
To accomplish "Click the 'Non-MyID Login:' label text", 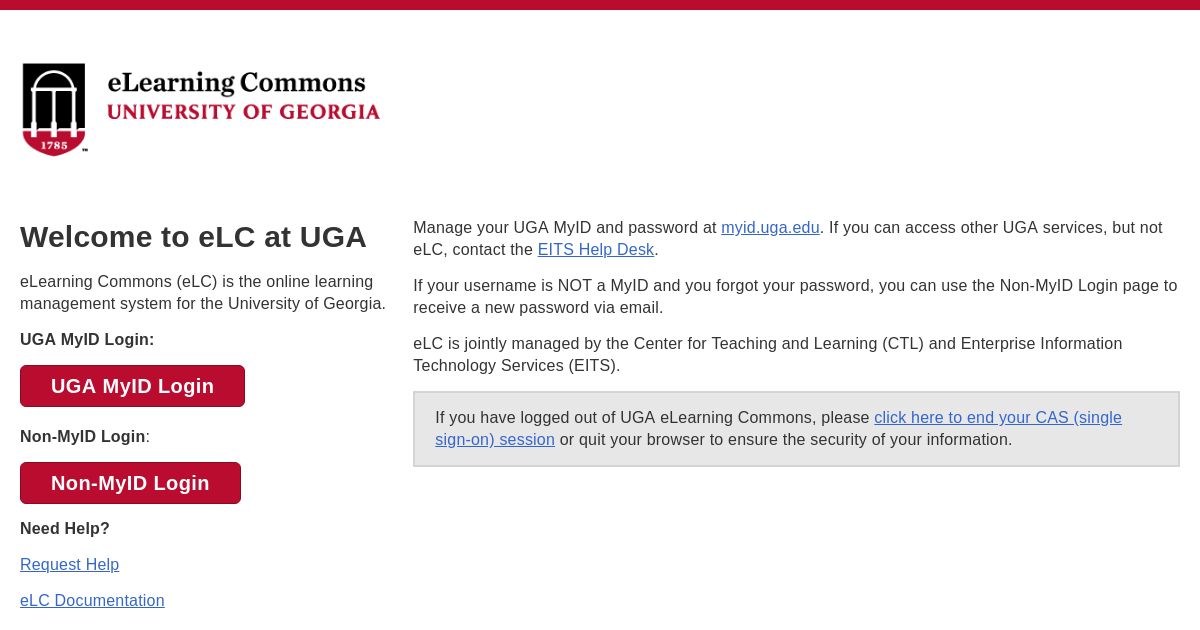I will click(x=85, y=437).
